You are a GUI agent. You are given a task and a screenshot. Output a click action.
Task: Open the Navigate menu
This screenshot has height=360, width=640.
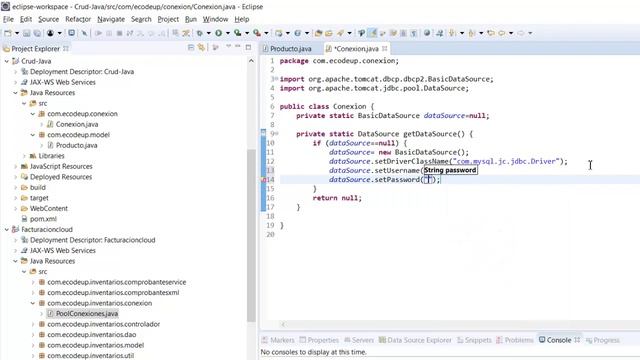(x=111, y=19)
